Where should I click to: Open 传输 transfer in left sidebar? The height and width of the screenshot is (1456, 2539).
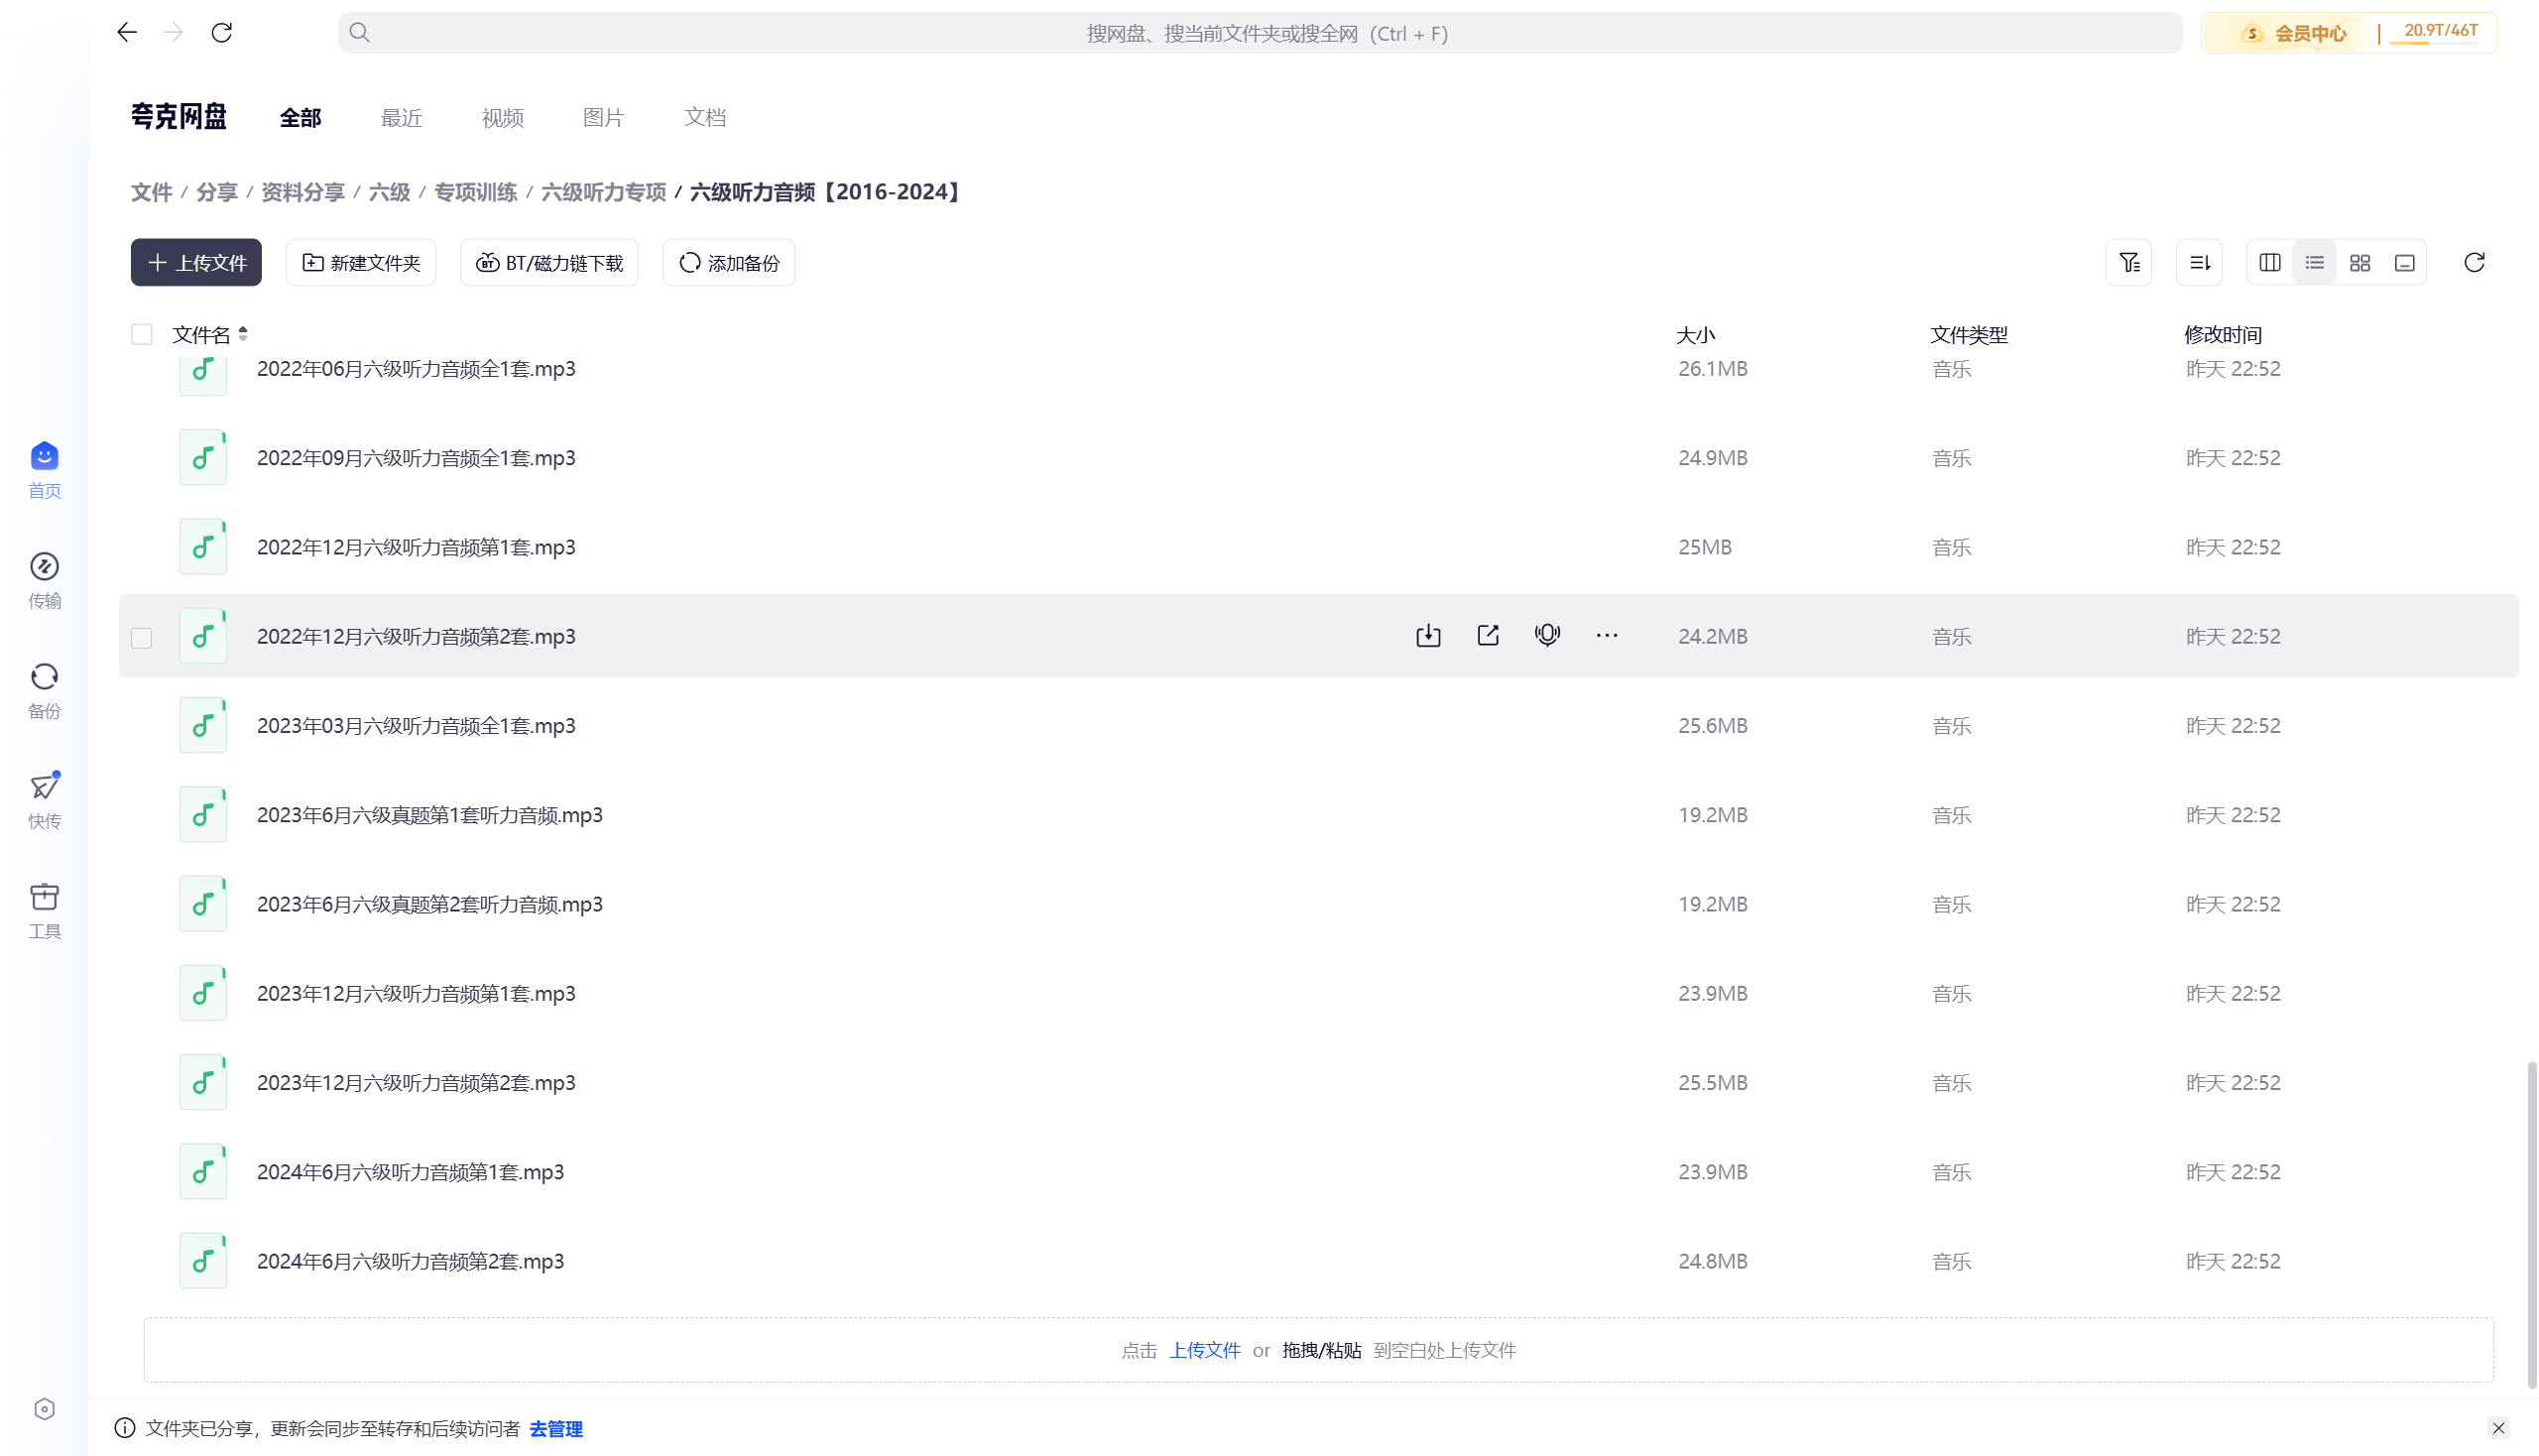pos(44,580)
